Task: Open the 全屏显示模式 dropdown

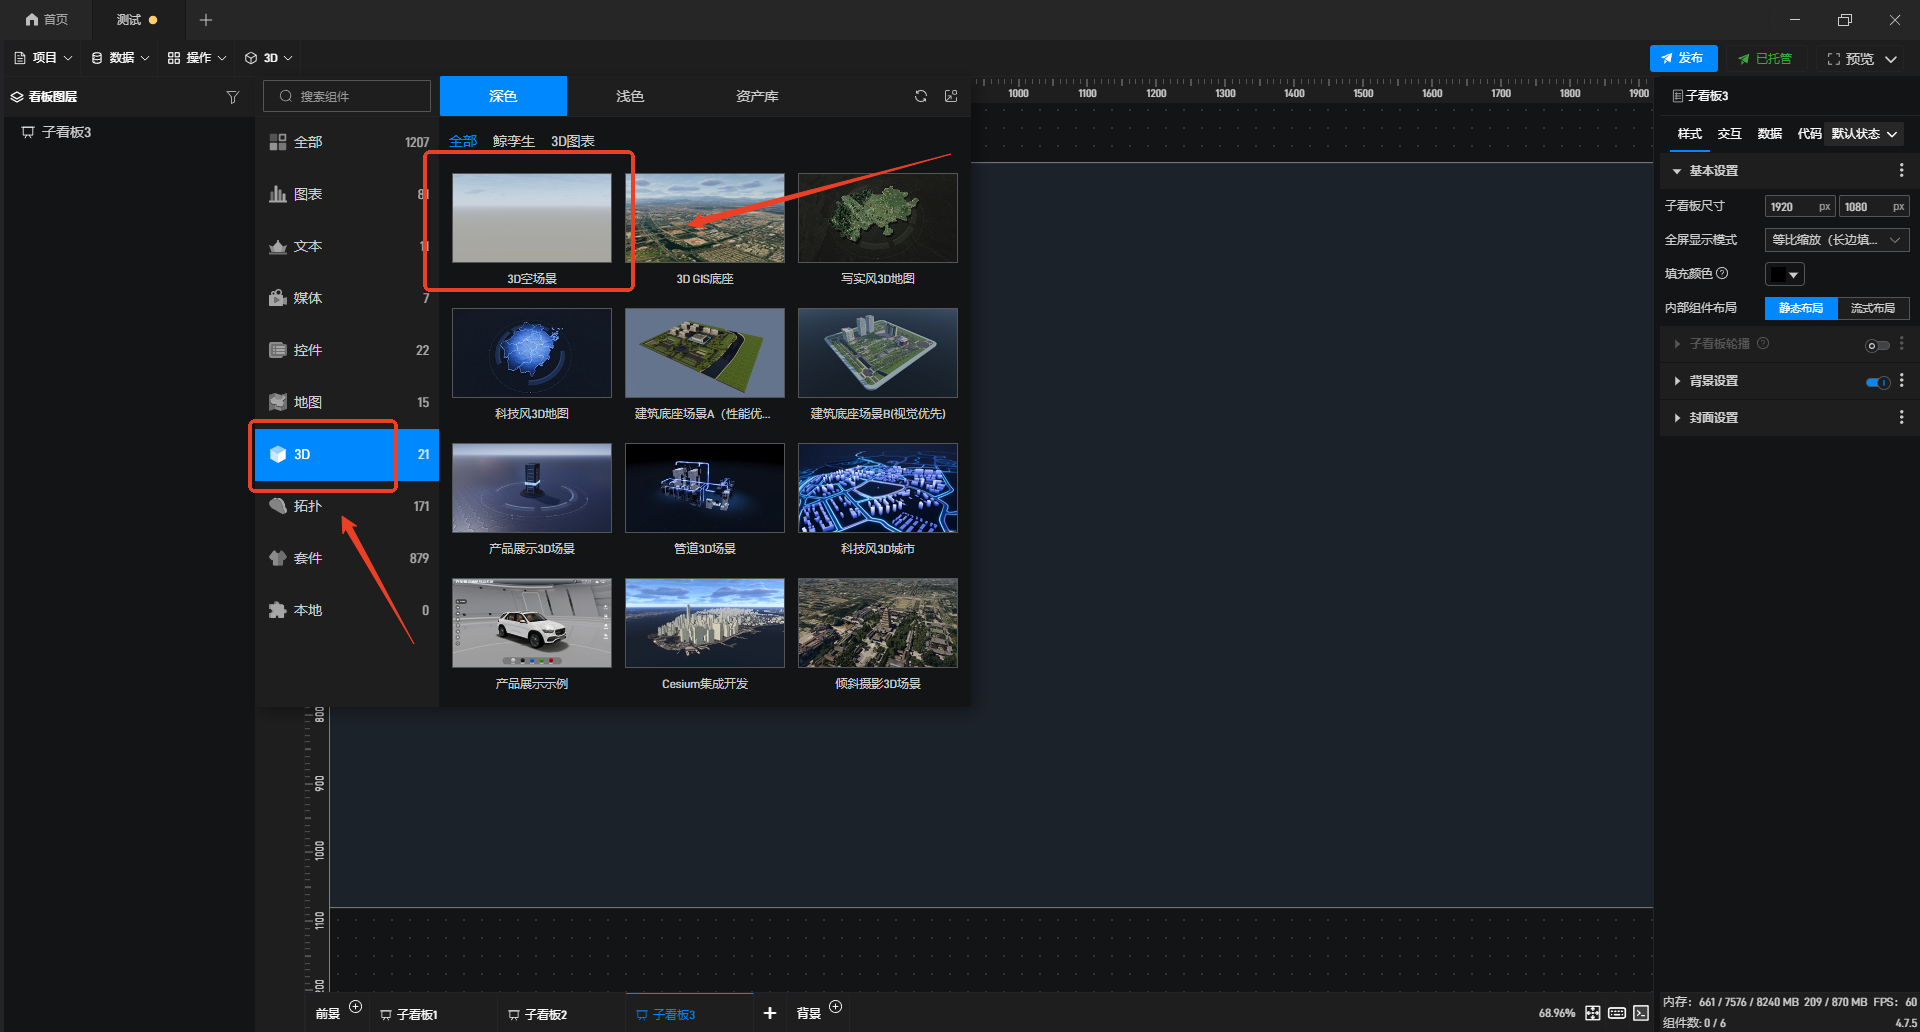Action: [1837, 240]
